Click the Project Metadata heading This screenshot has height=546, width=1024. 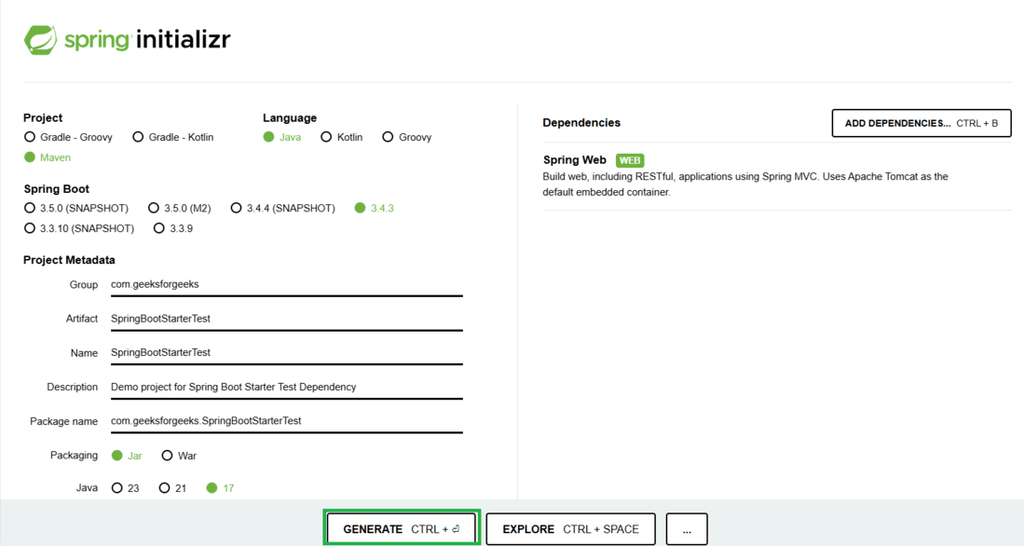point(69,260)
